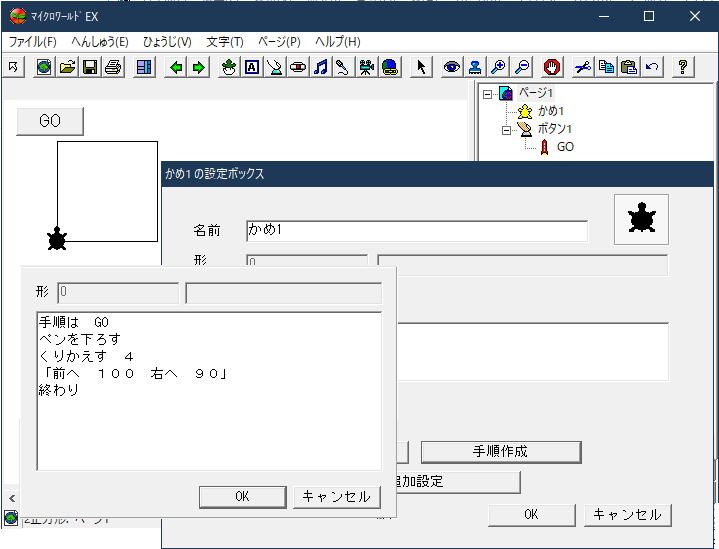Open the ひょうじ(V) menu
The image size is (719, 549).
(x=167, y=42)
